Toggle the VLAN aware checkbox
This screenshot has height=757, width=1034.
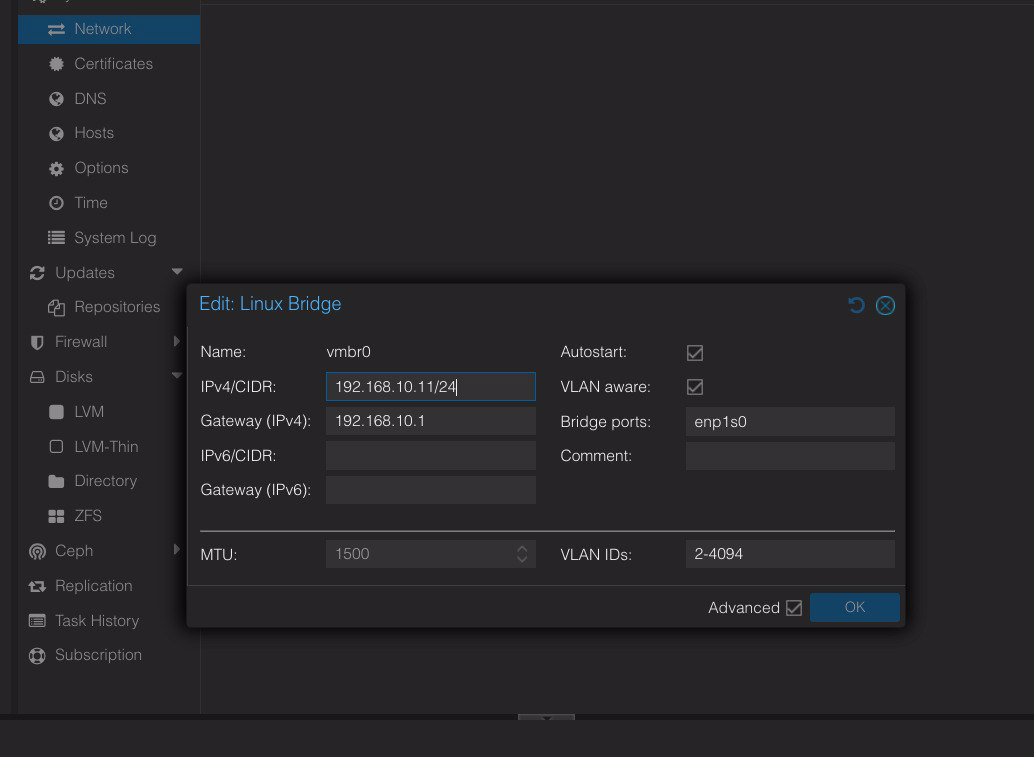[x=694, y=387]
